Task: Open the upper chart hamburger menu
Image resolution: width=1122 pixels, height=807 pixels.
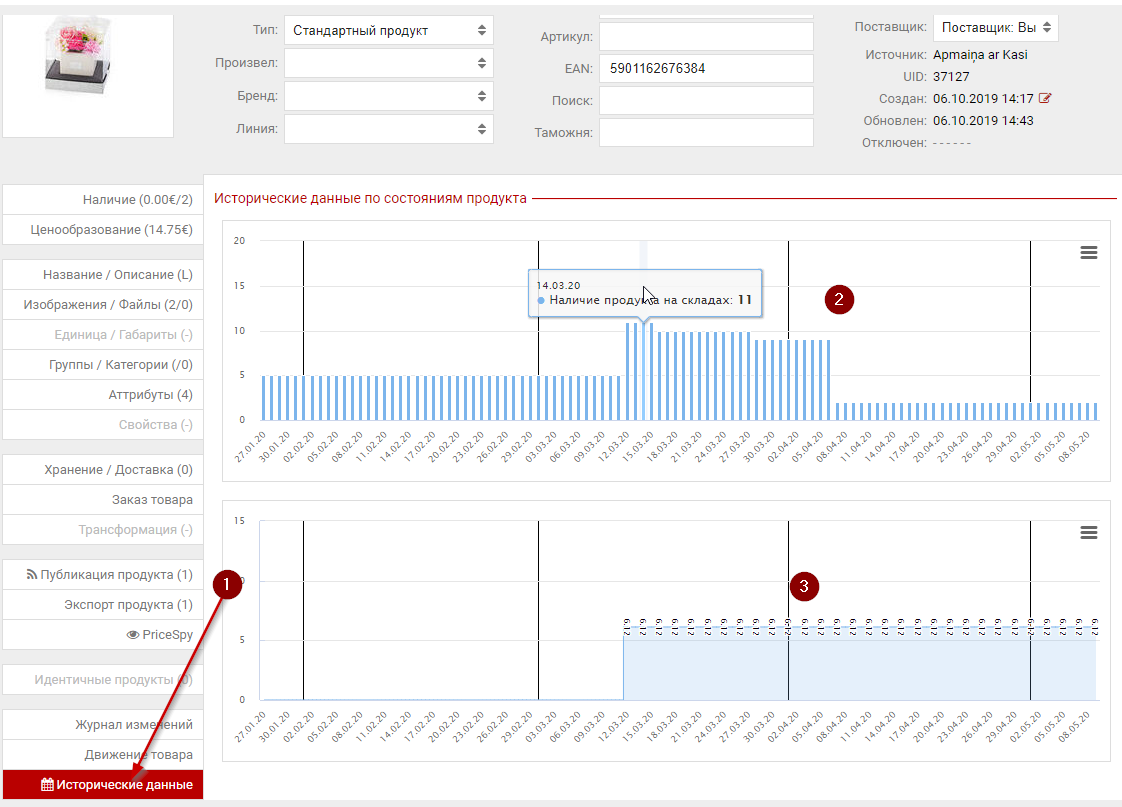Action: point(1089,253)
